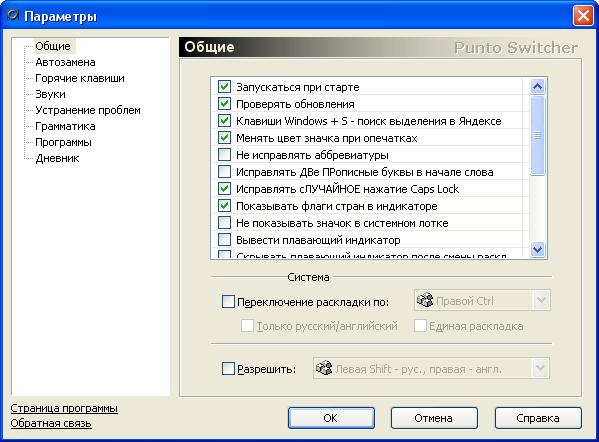Select Грамматика in the tree

tap(65, 126)
